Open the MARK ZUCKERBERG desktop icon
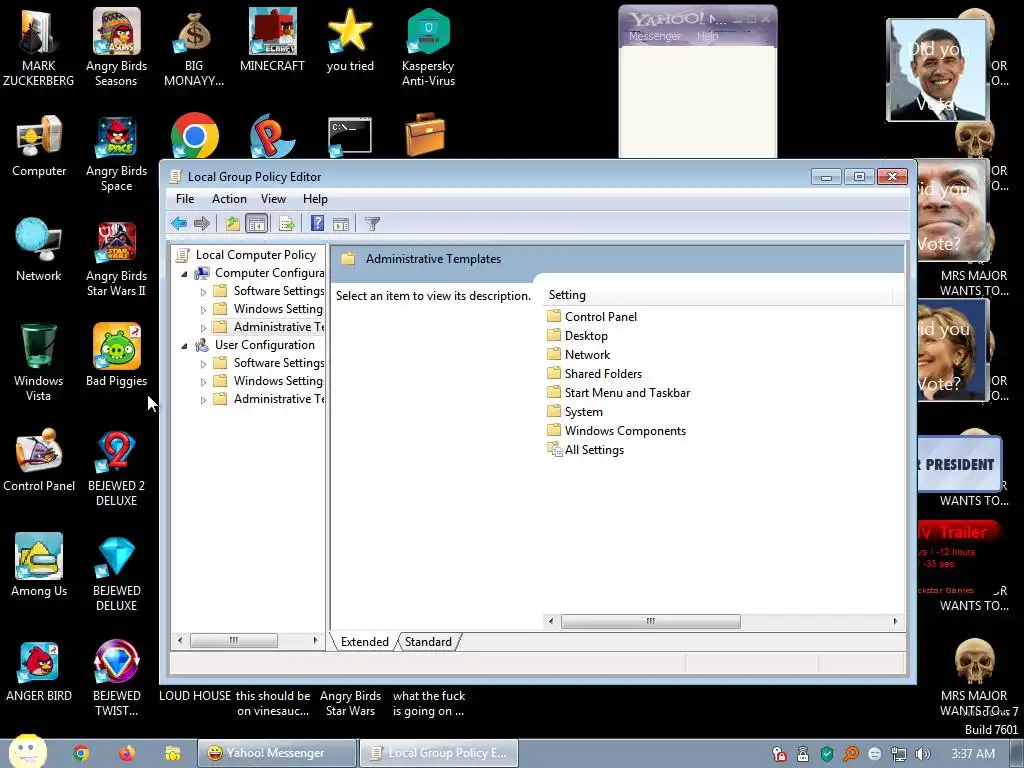This screenshot has height=768, width=1024. tap(39, 47)
